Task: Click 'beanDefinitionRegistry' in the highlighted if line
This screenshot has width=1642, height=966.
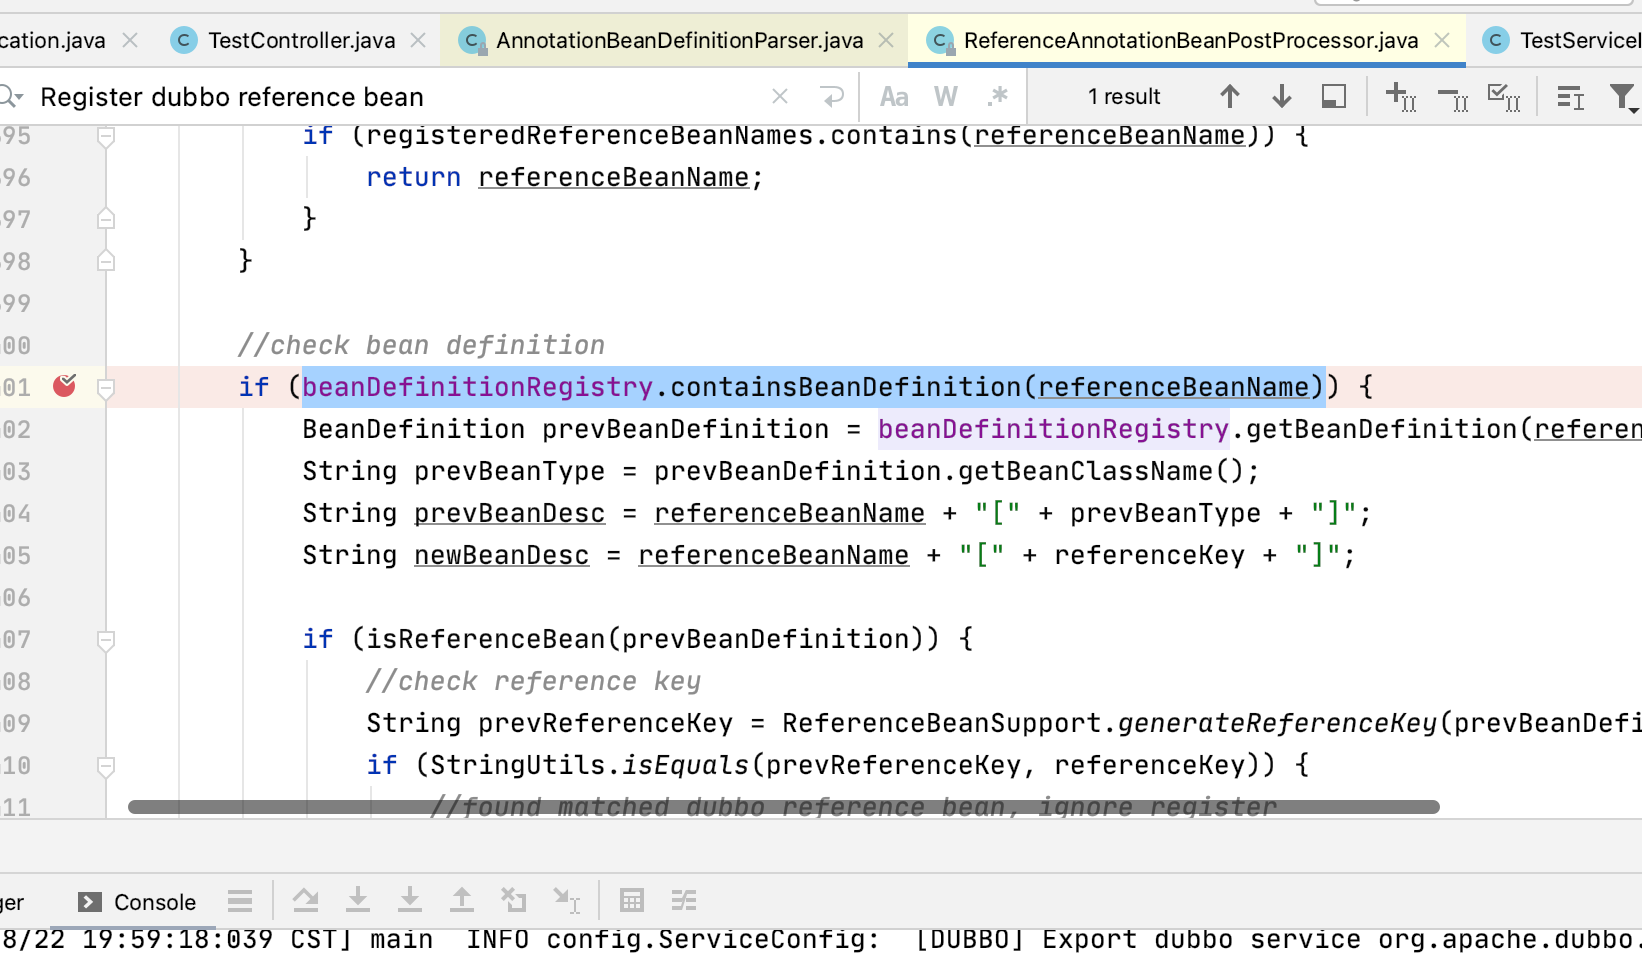Action: pos(477,387)
